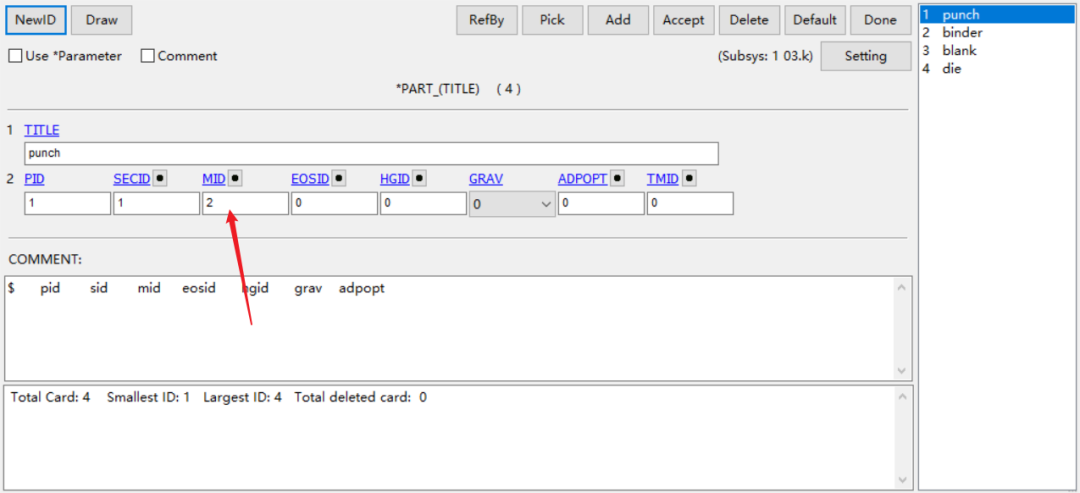
Task: Click the status log scroll up arrow
Action: (902, 396)
